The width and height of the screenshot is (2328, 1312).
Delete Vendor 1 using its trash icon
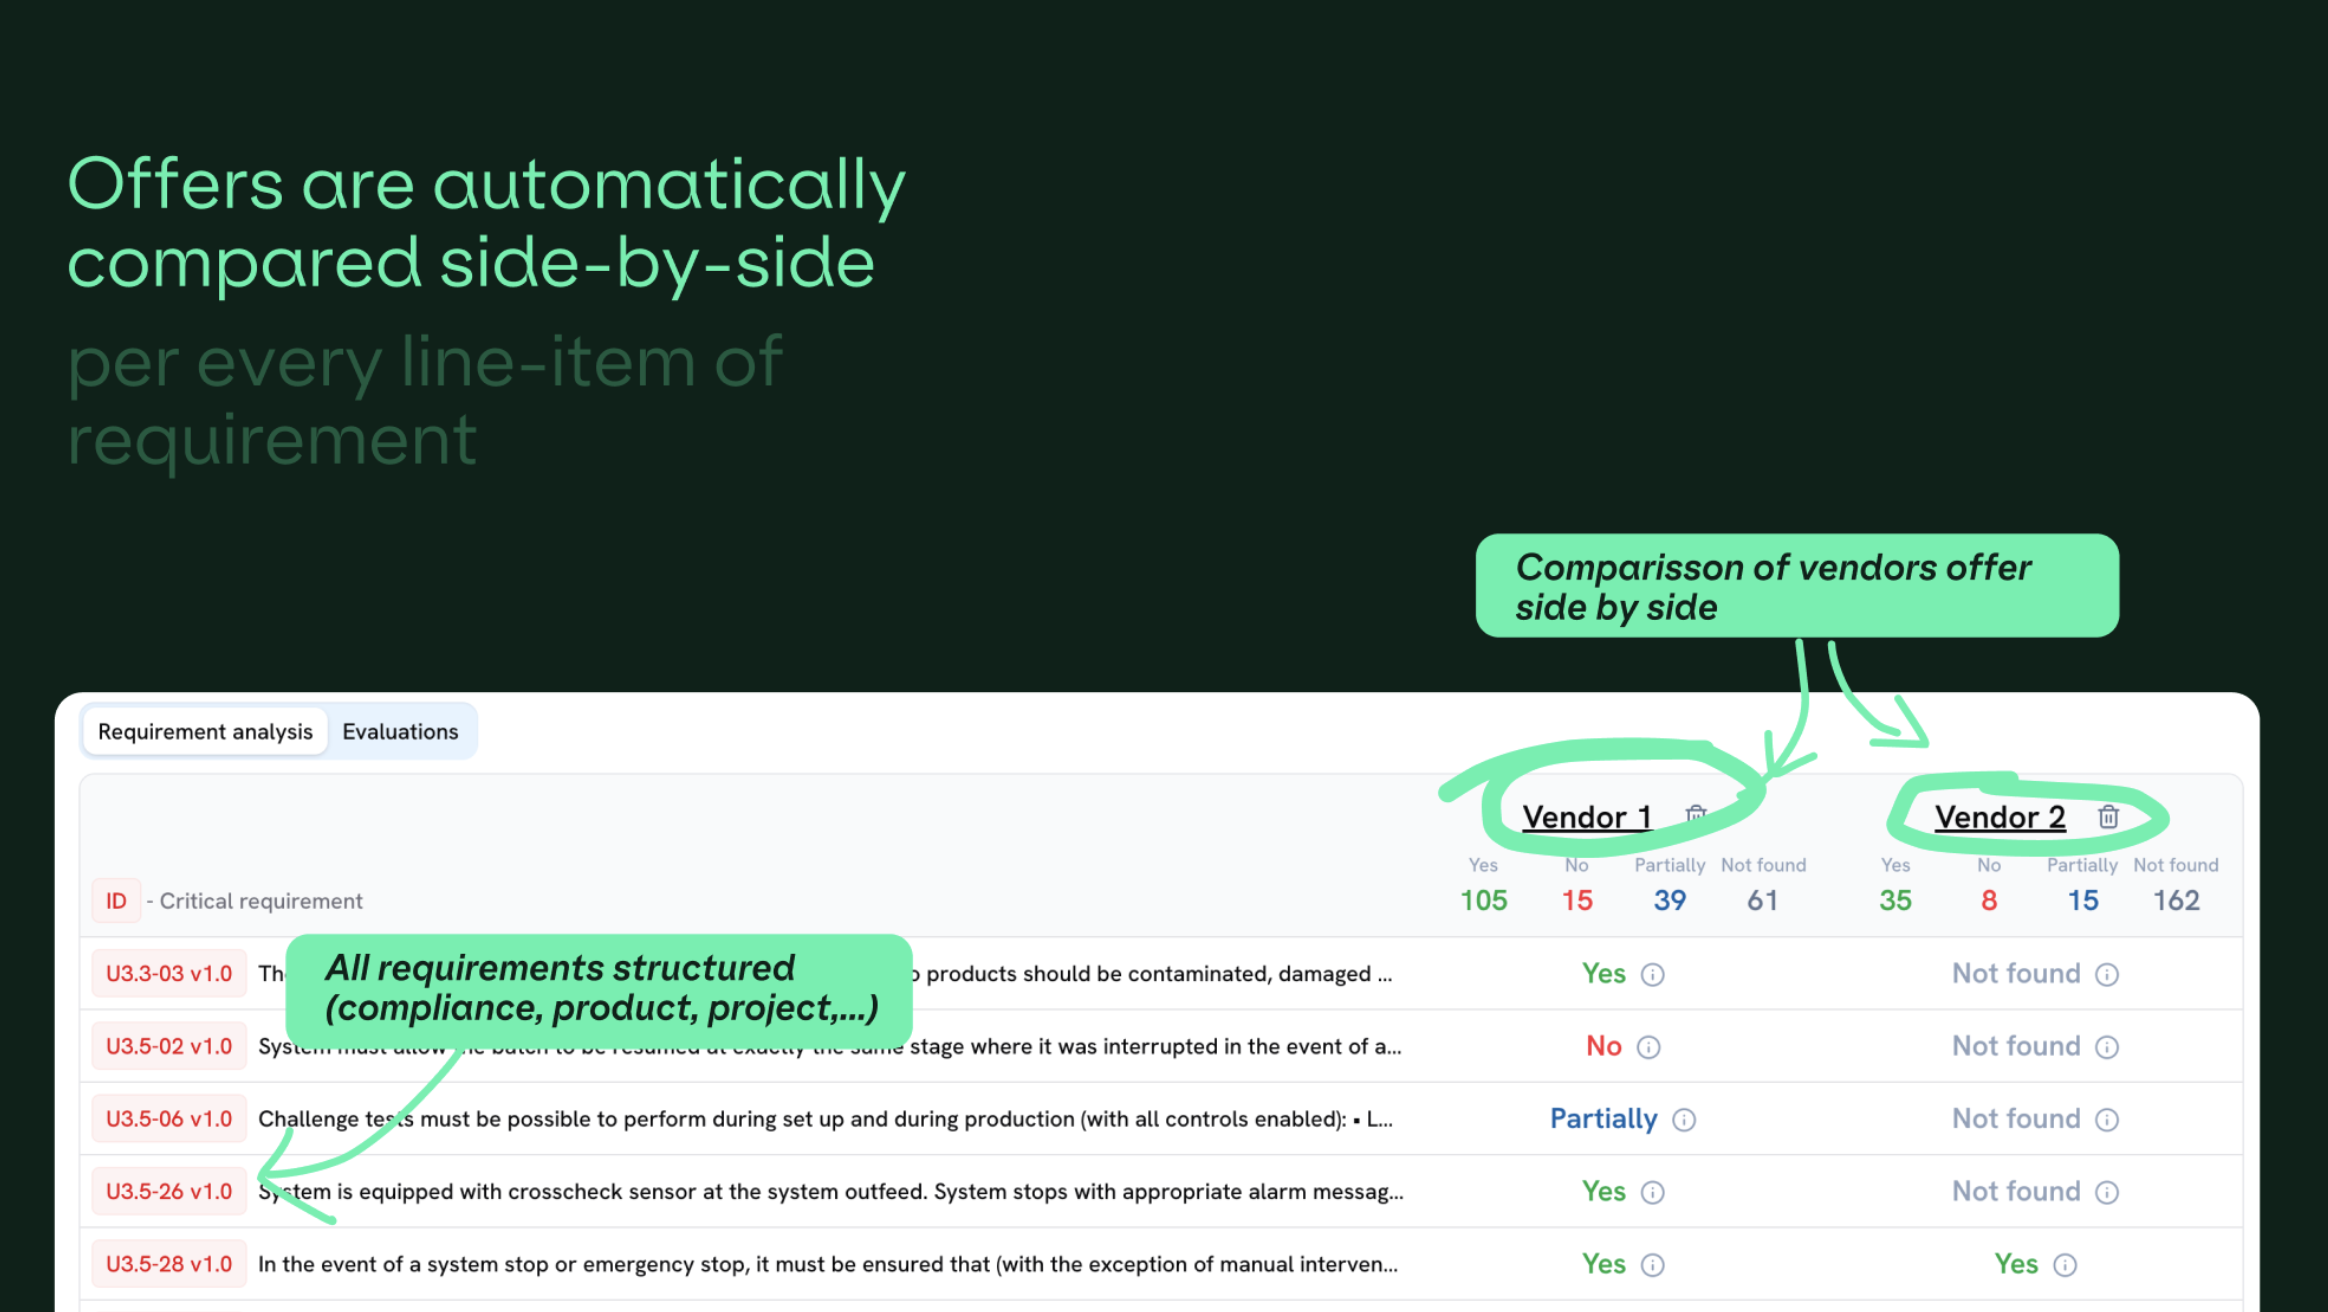click(x=1695, y=813)
